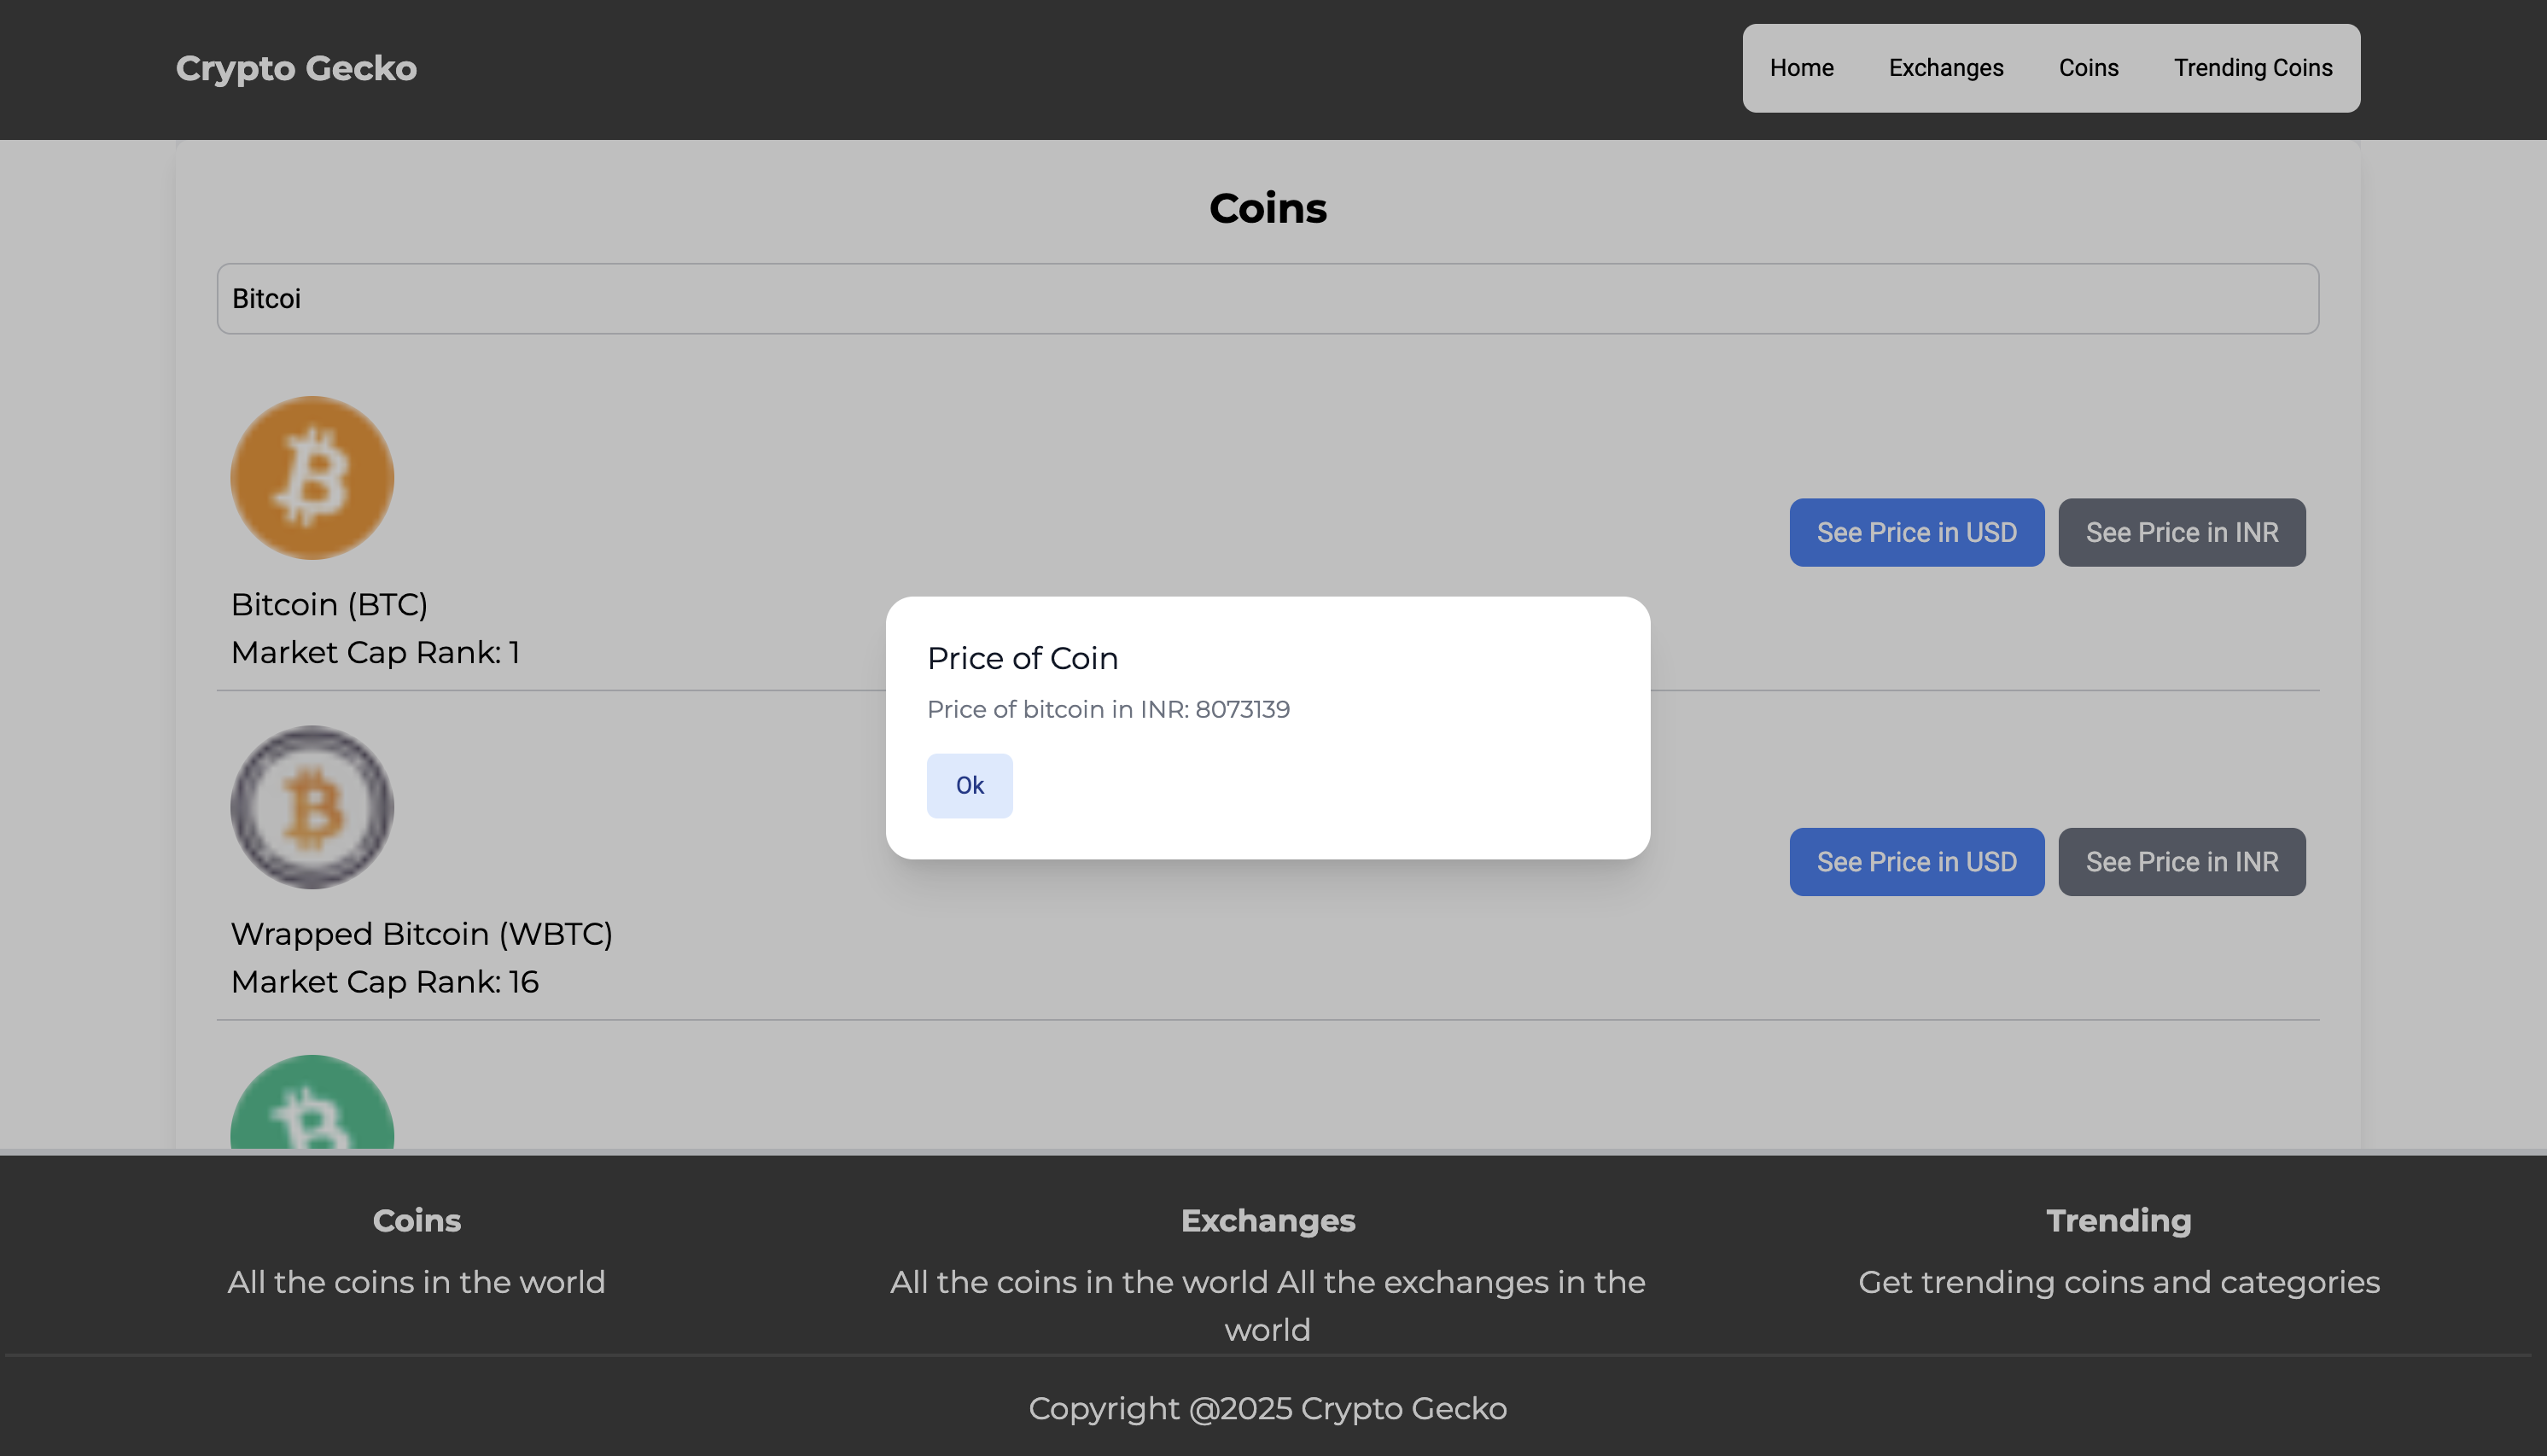Click the Wrapped Bitcoin (WBTC) name text
This screenshot has width=2547, height=1456.
(x=421, y=934)
